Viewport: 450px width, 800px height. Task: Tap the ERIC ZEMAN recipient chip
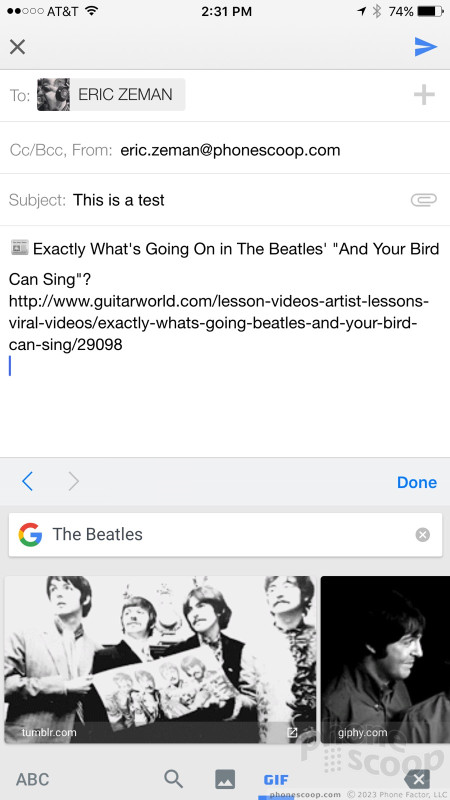click(111, 94)
